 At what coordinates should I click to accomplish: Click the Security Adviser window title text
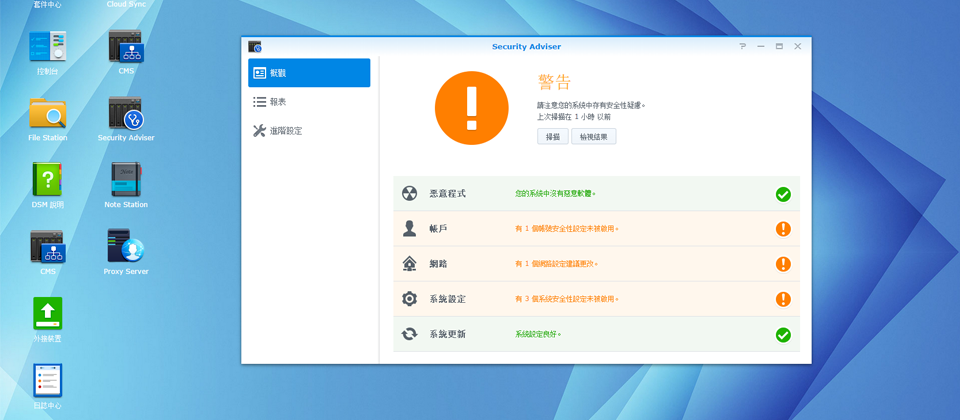(x=527, y=47)
